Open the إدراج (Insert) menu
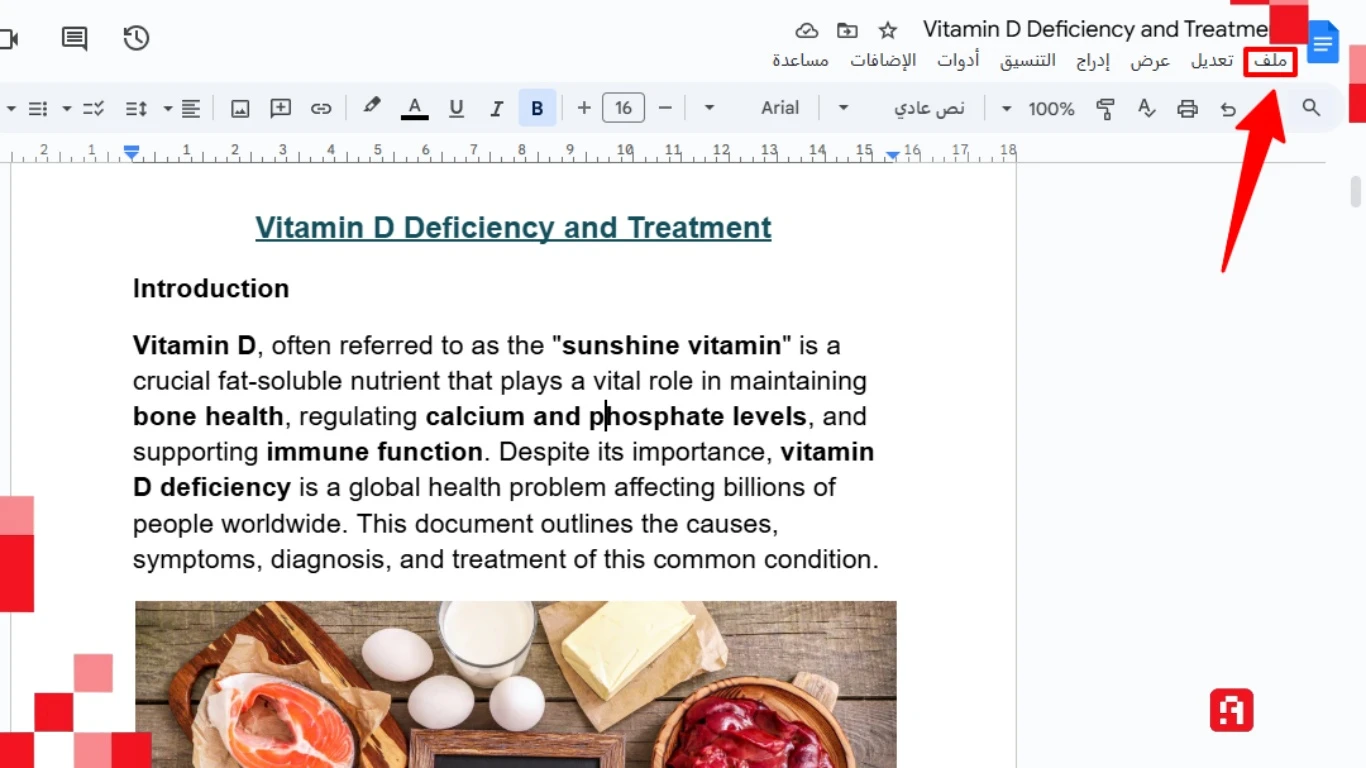Viewport: 1366px width, 768px height. (1093, 61)
